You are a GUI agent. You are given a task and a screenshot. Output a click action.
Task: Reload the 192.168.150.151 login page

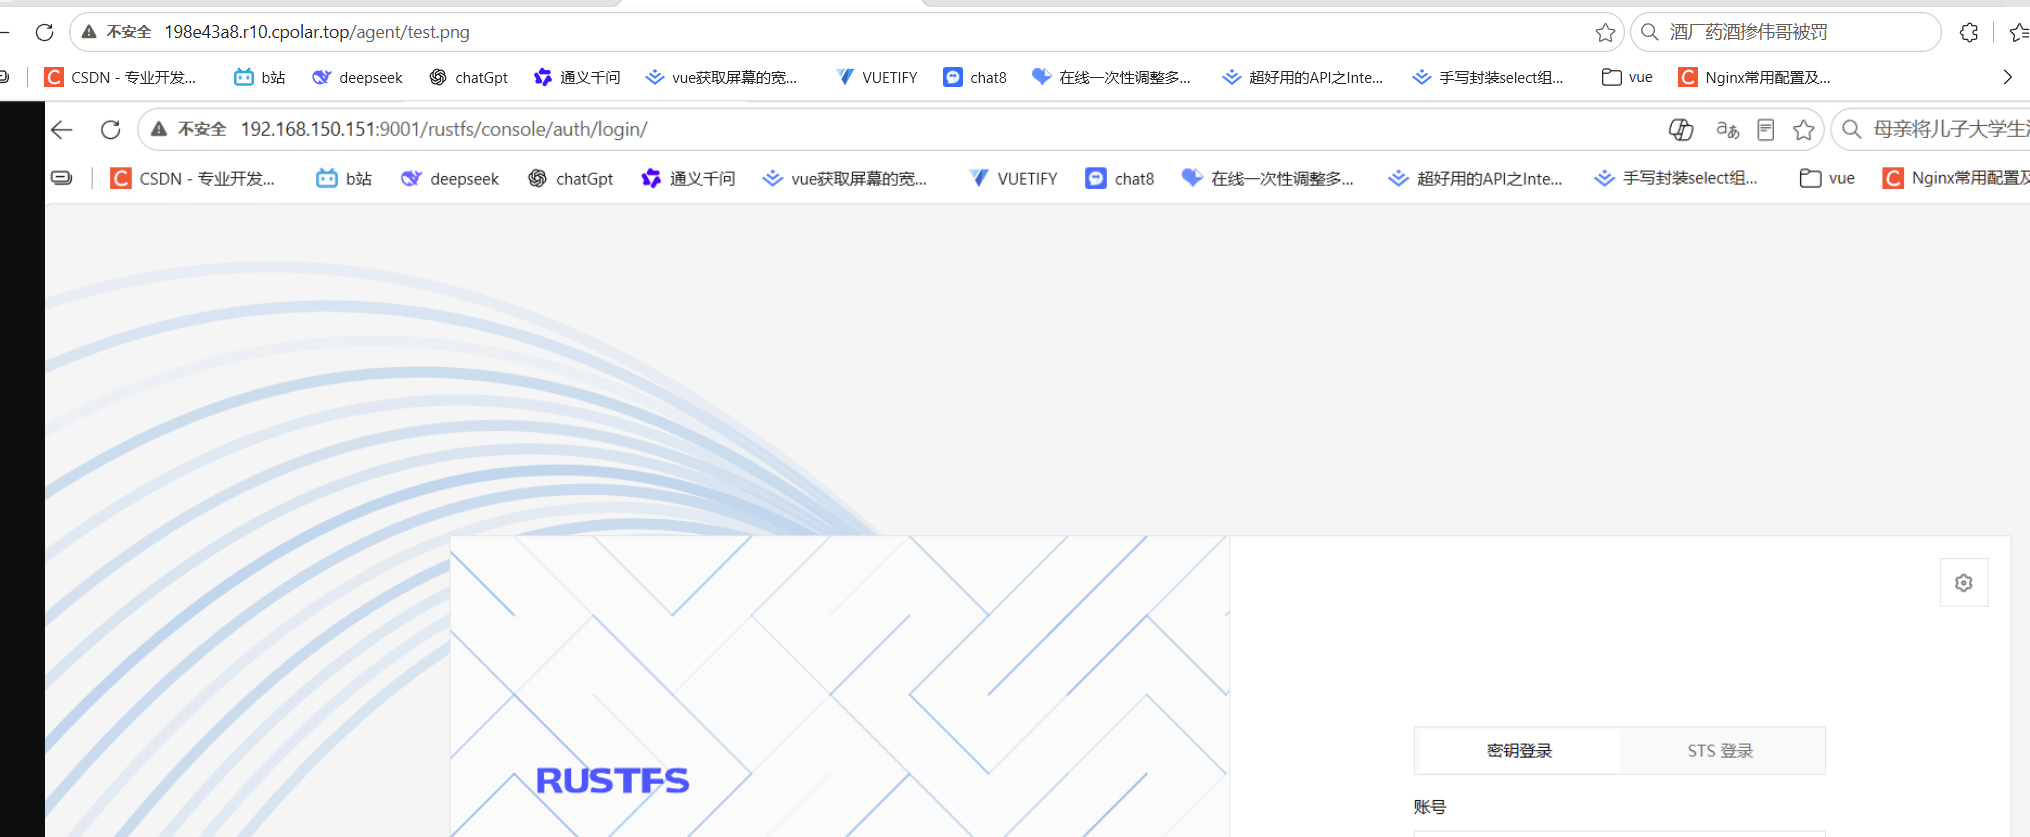(111, 129)
